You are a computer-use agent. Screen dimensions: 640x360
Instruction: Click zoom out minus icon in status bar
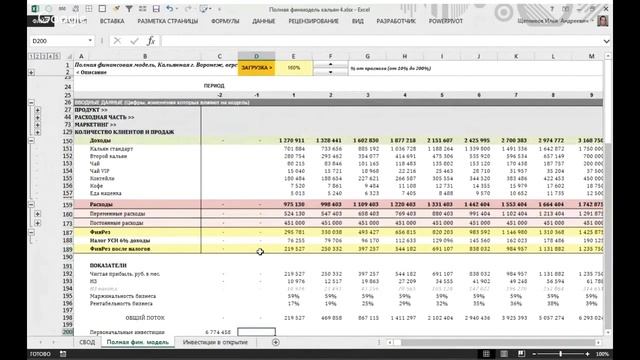tap(534, 354)
